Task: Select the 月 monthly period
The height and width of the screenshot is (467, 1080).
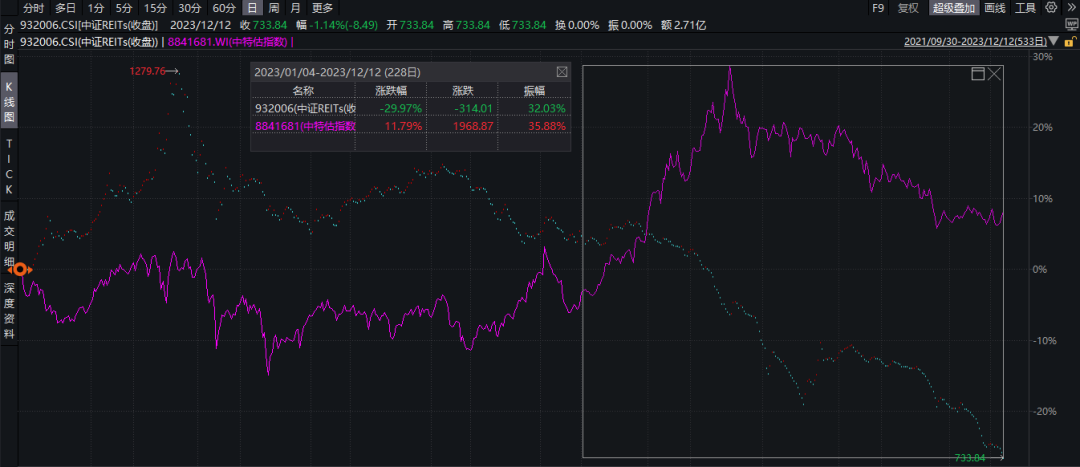Action: (295, 8)
